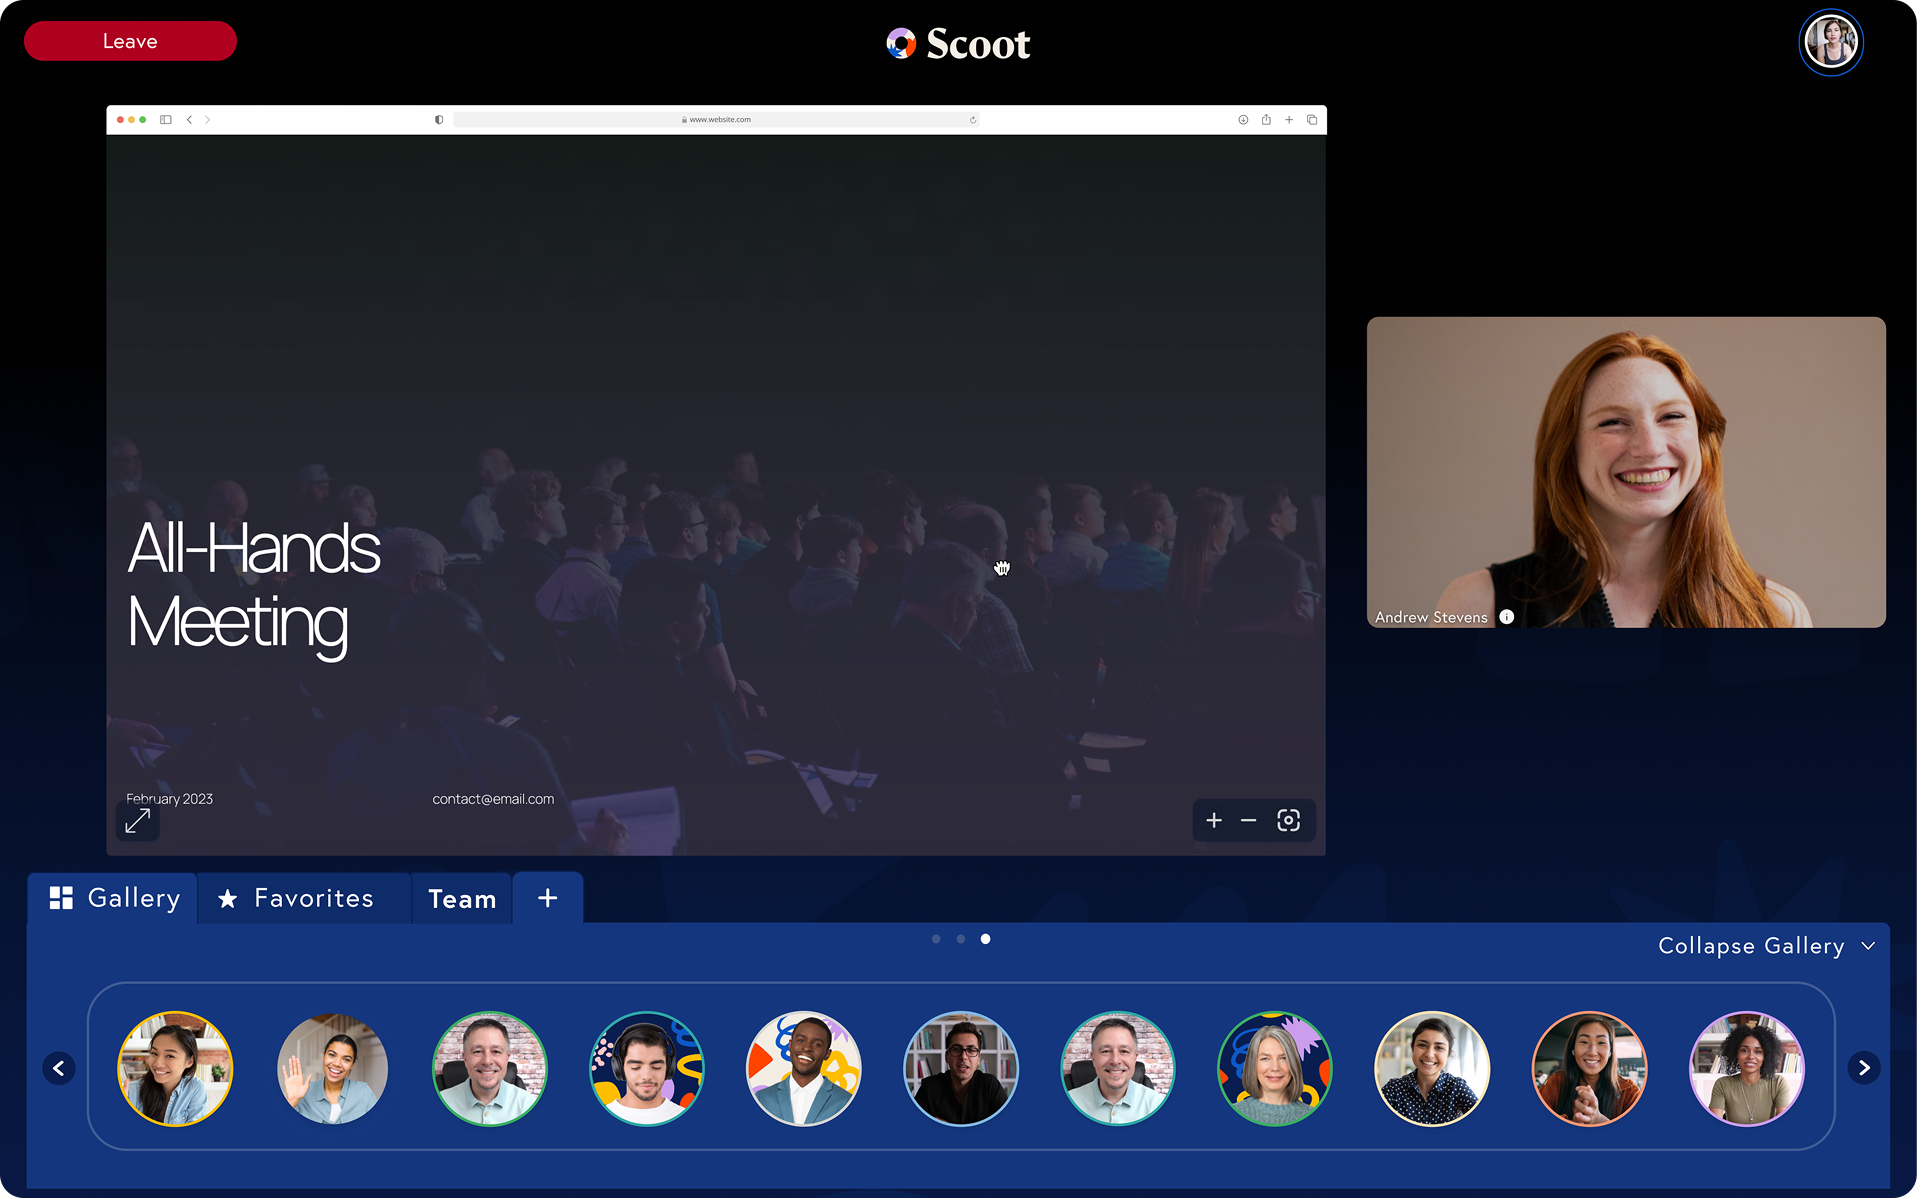This screenshot has height=1198, width=1918.
Task: Click Andrew Stevens video tile
Action: [1626, 472]
